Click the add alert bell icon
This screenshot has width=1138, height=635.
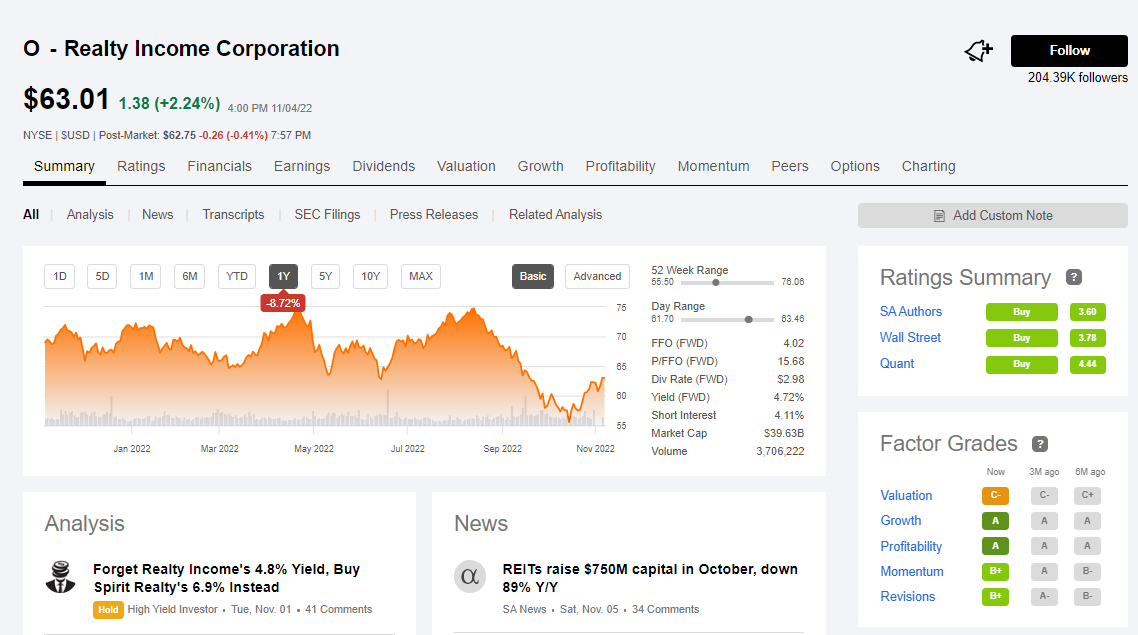[x=978, y=50]
